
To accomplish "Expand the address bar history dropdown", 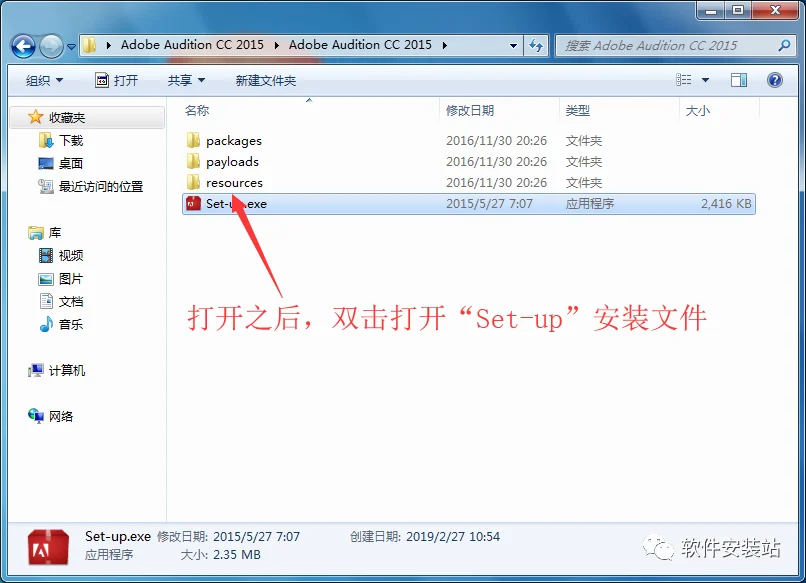I will [513, 46].
